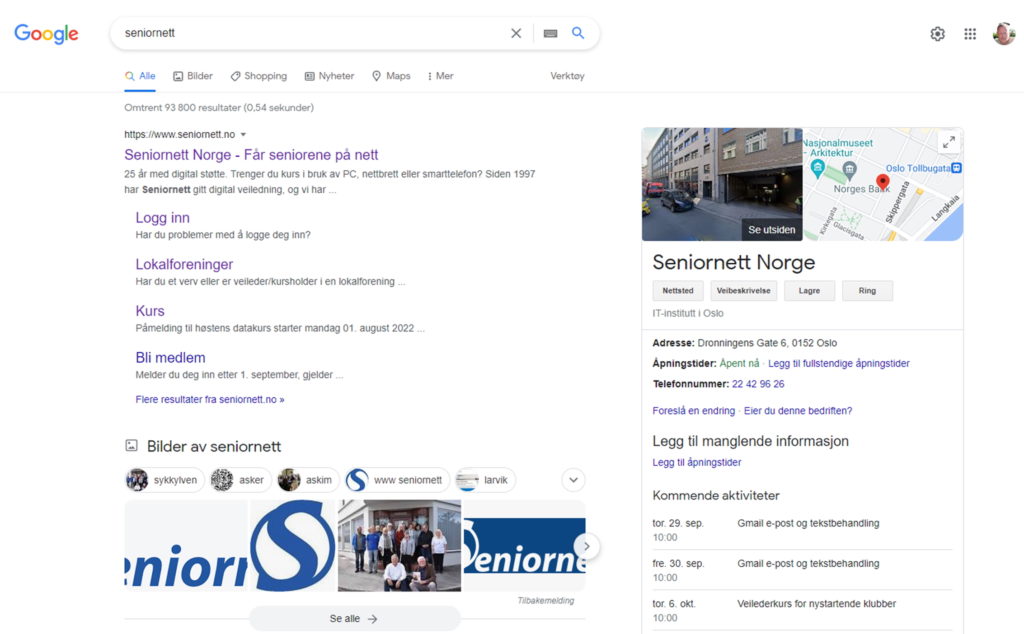
Task: Collapse the image chips with the chevron button
Action: point(573,480)
